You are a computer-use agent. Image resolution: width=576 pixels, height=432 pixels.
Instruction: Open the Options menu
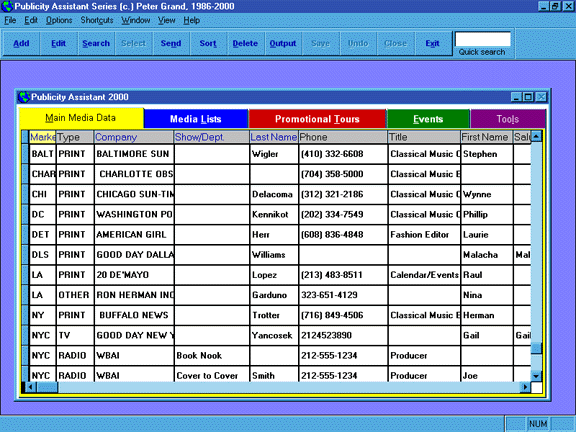(59, 20)
